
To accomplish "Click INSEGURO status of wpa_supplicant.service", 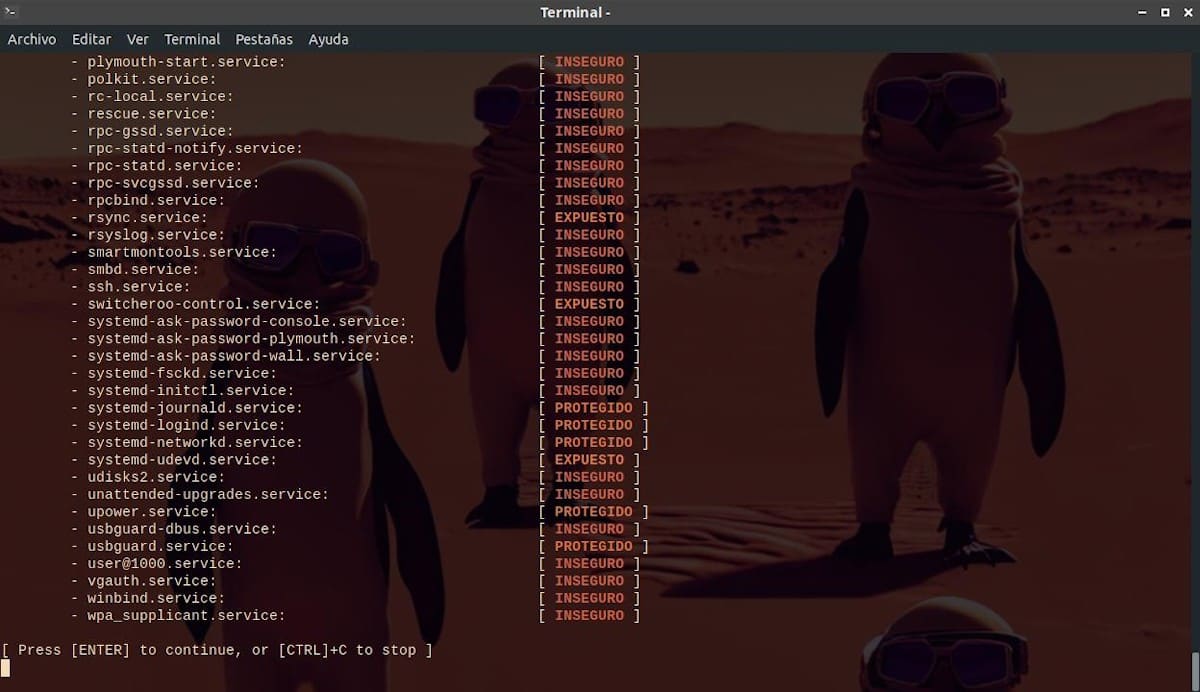I will [589, 615].
